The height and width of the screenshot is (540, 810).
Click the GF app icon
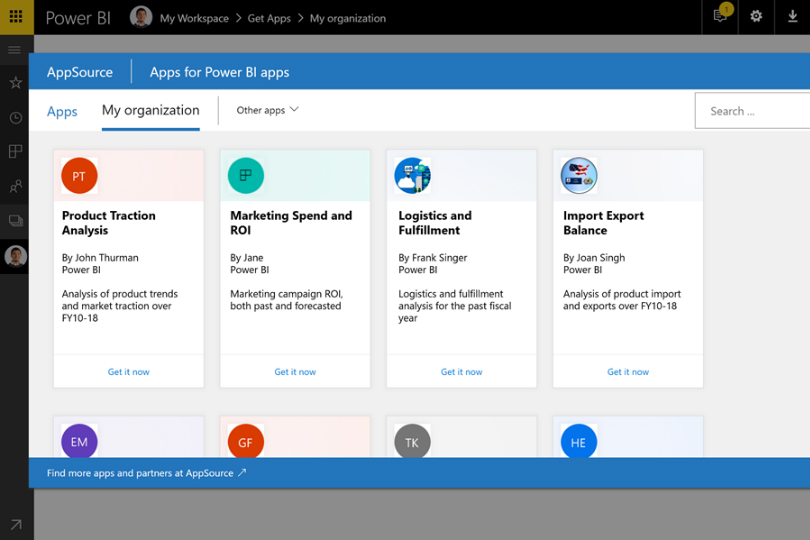pos(246,441)
